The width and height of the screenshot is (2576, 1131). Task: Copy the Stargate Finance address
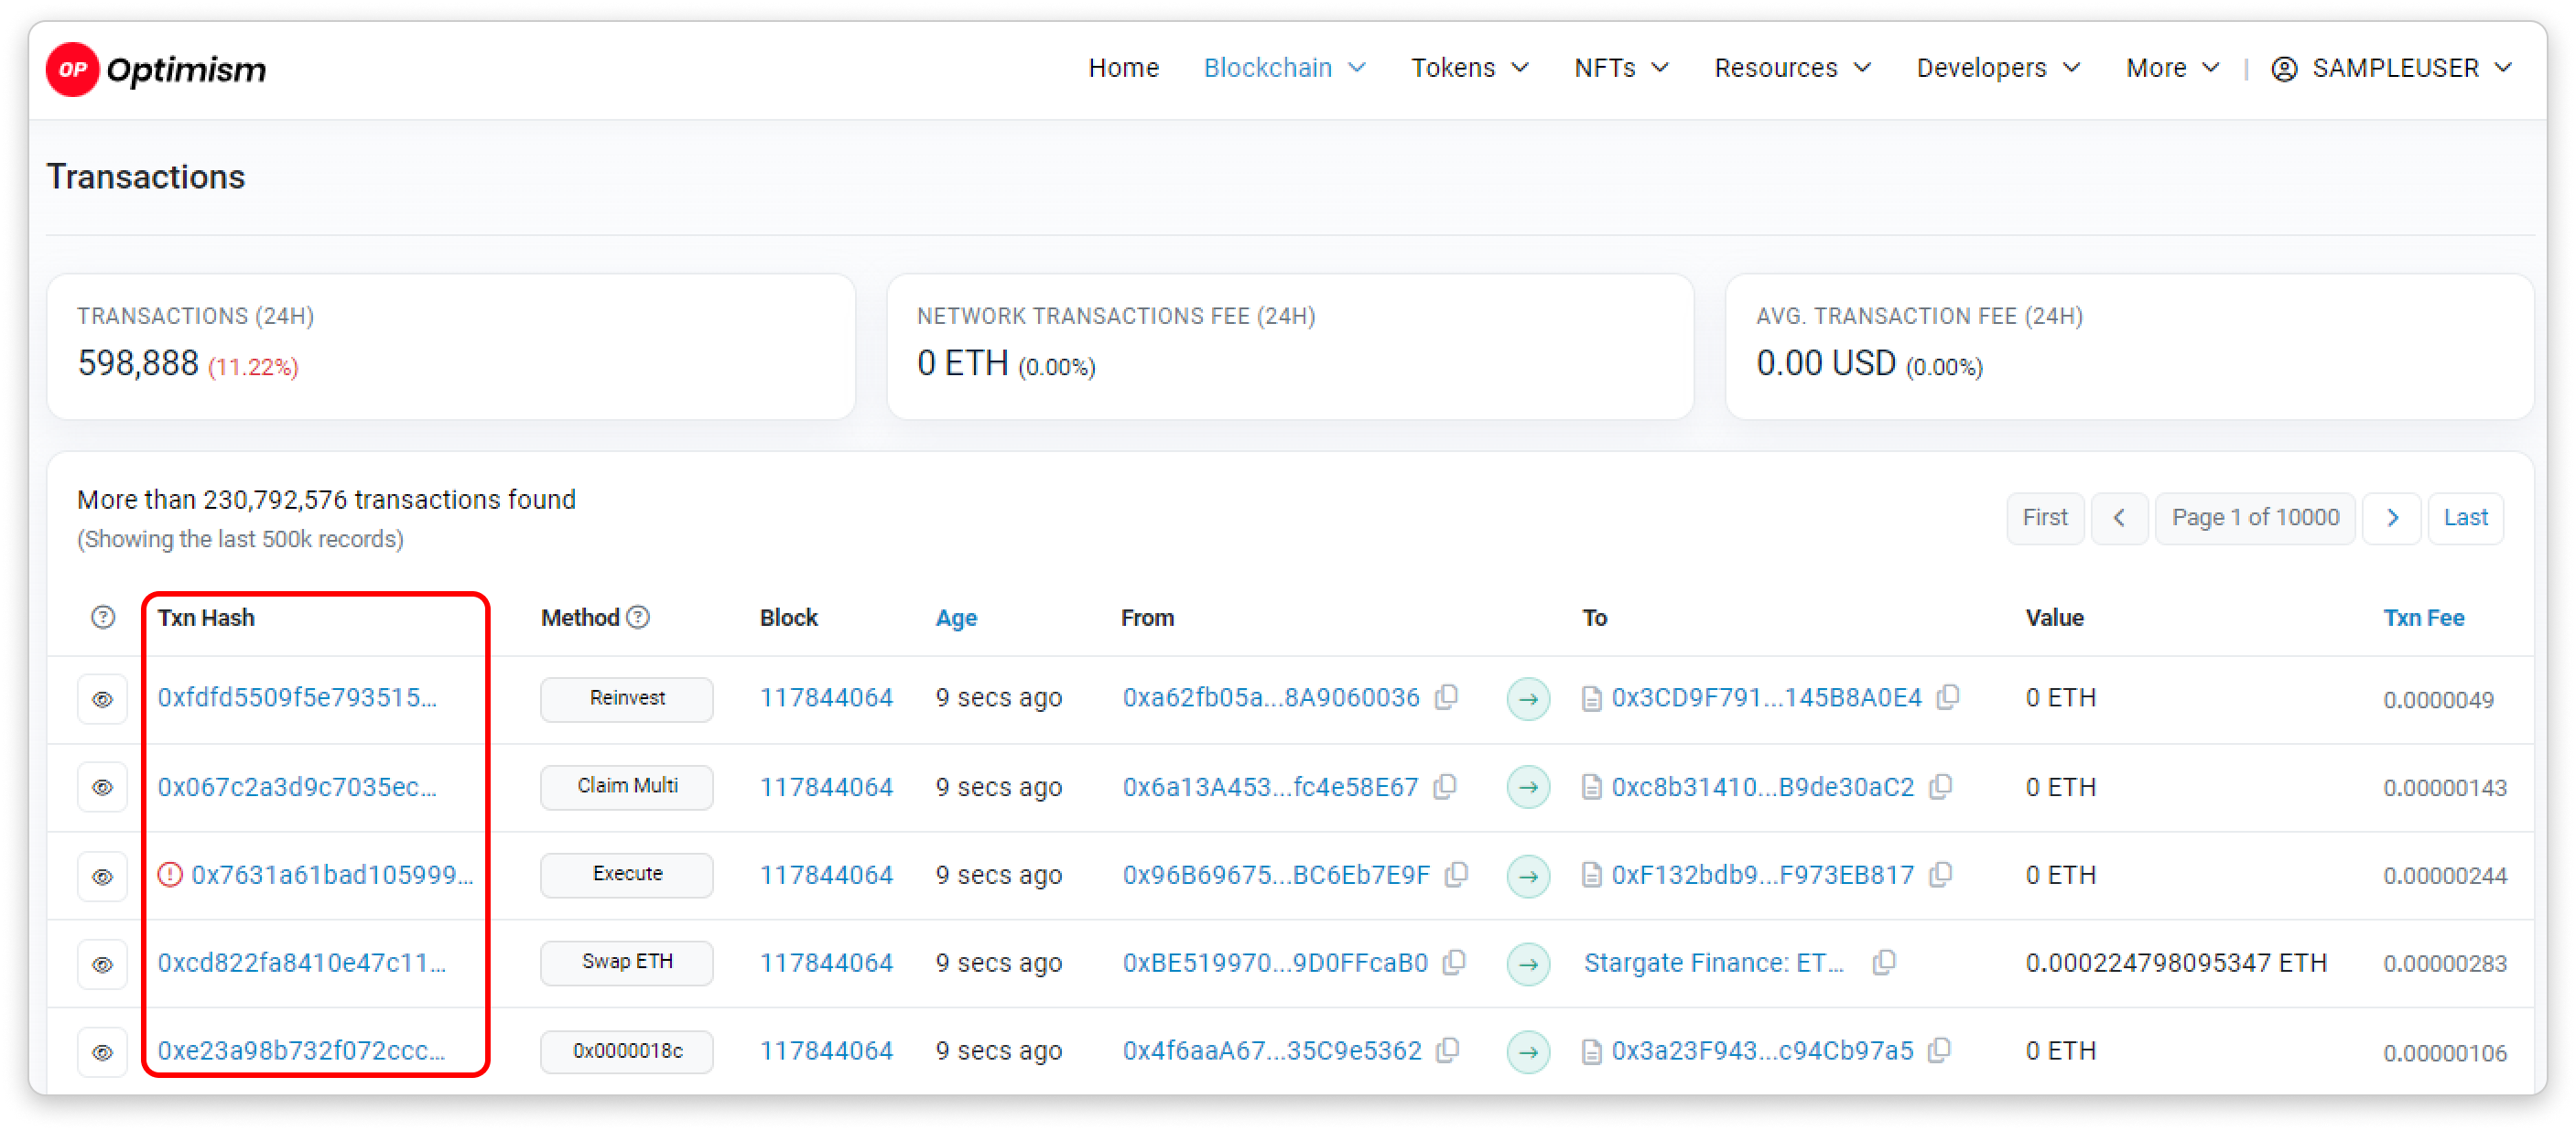click(1883, 962)
